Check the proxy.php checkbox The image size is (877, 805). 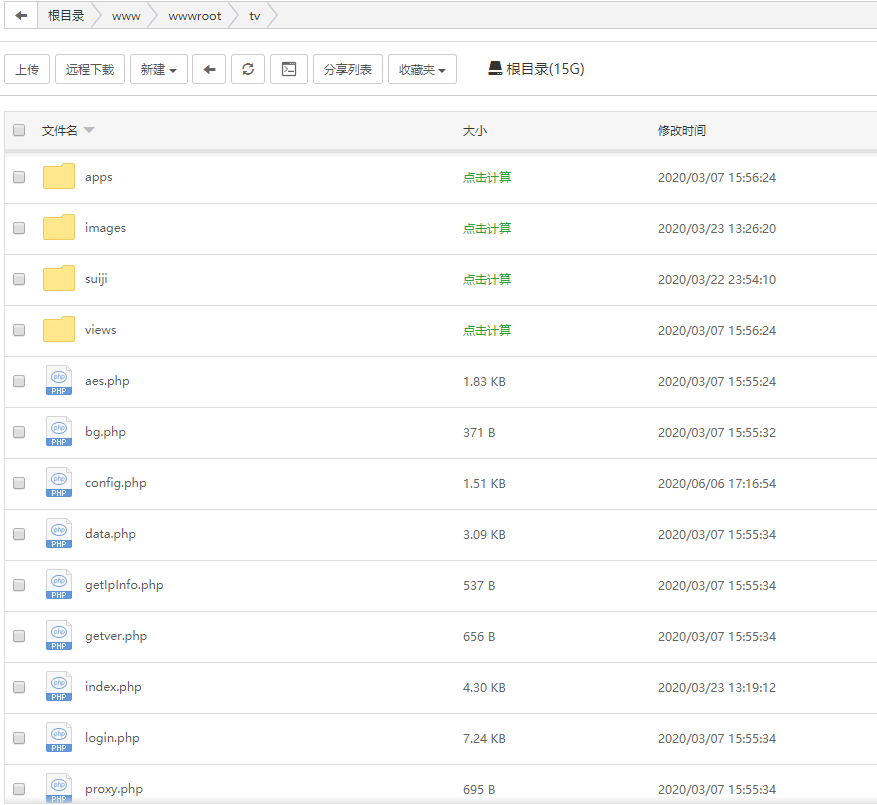point(19,789)
